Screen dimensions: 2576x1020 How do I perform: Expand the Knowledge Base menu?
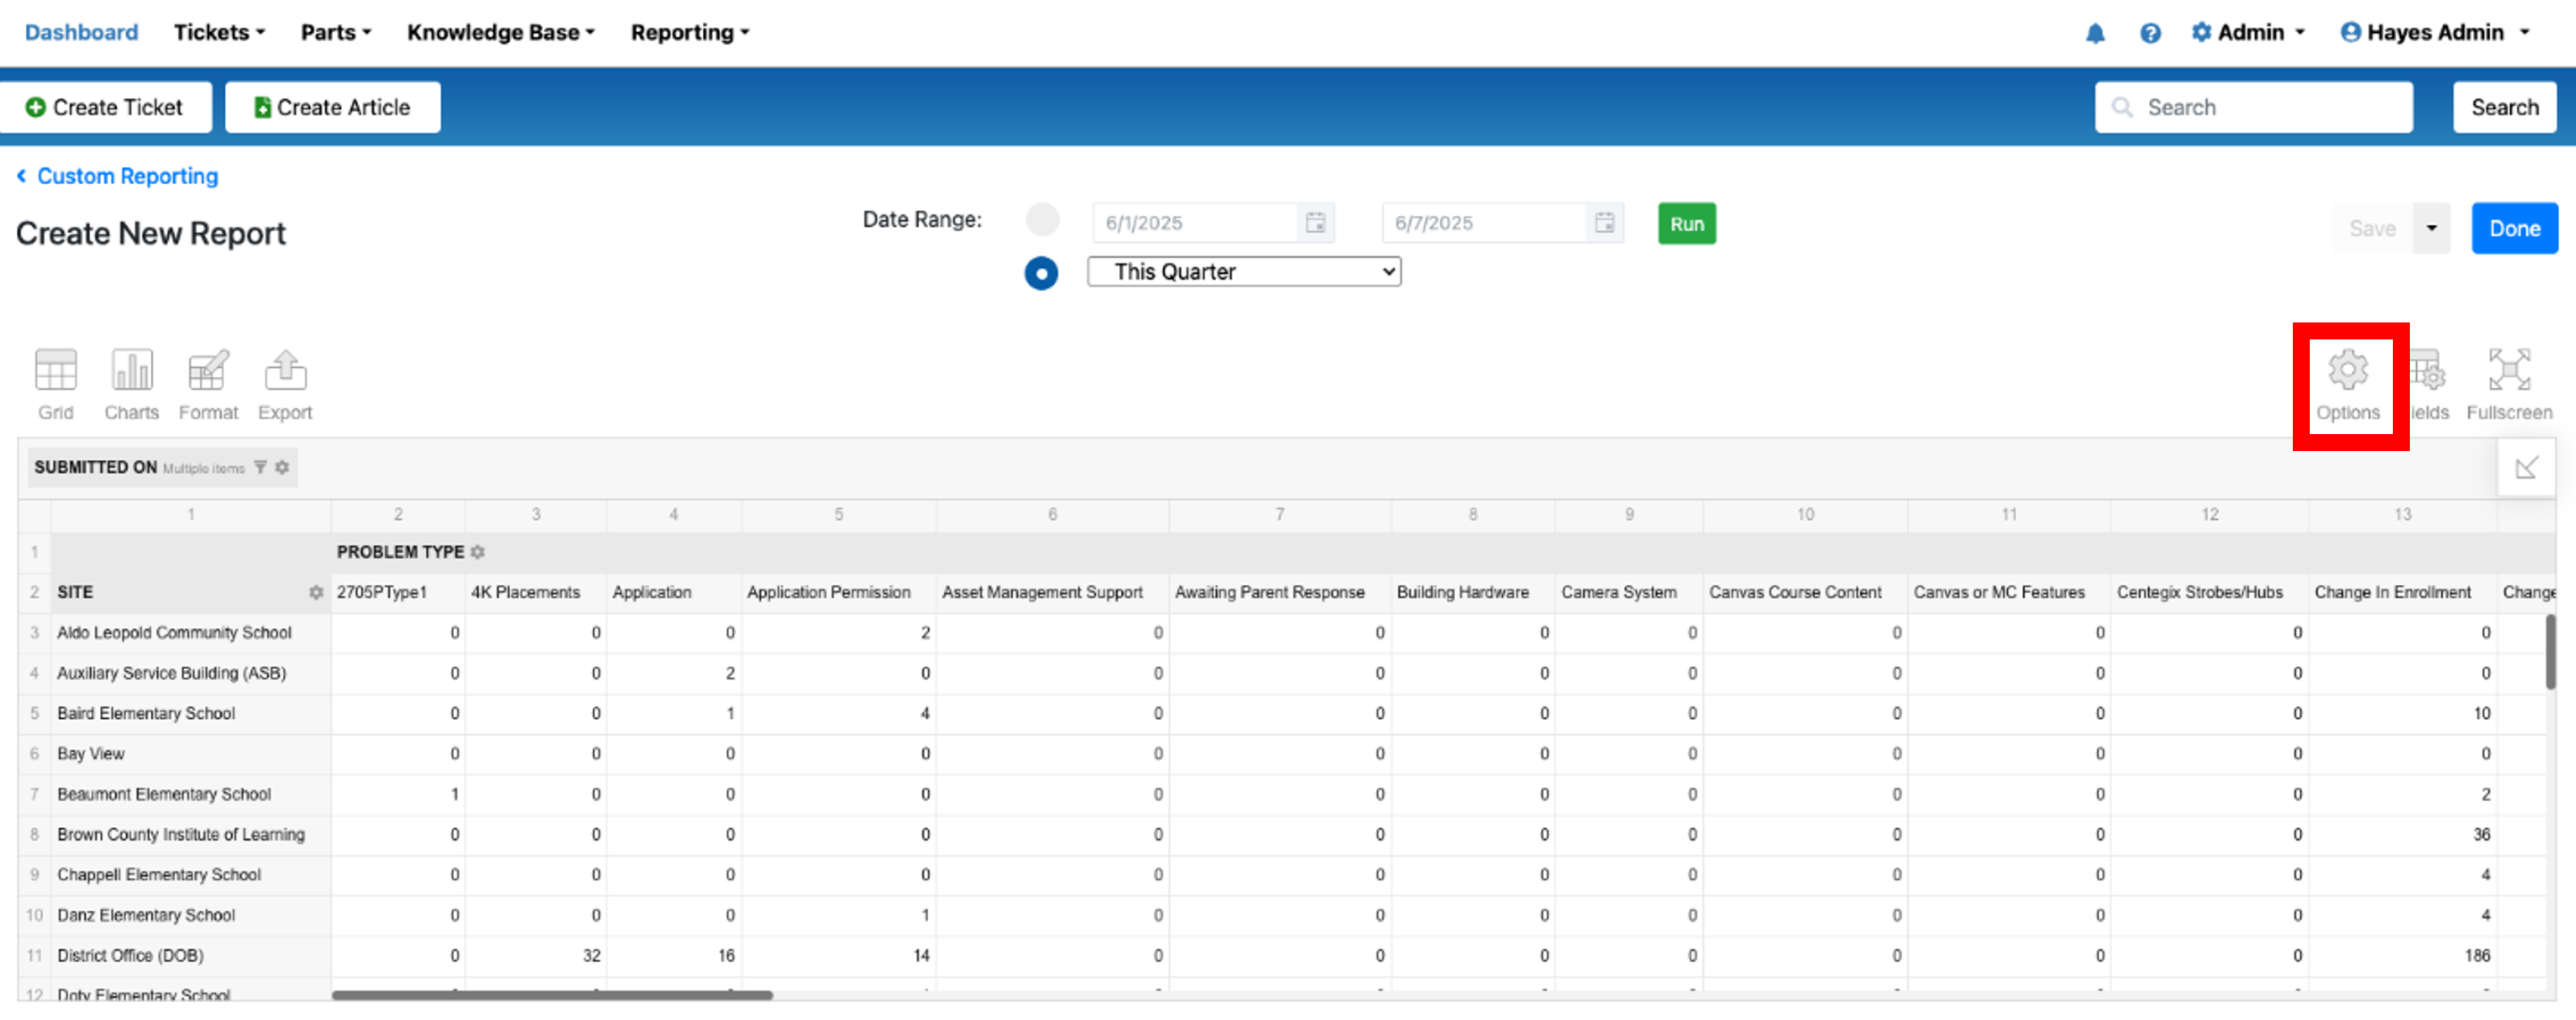(x=500, y=33)
